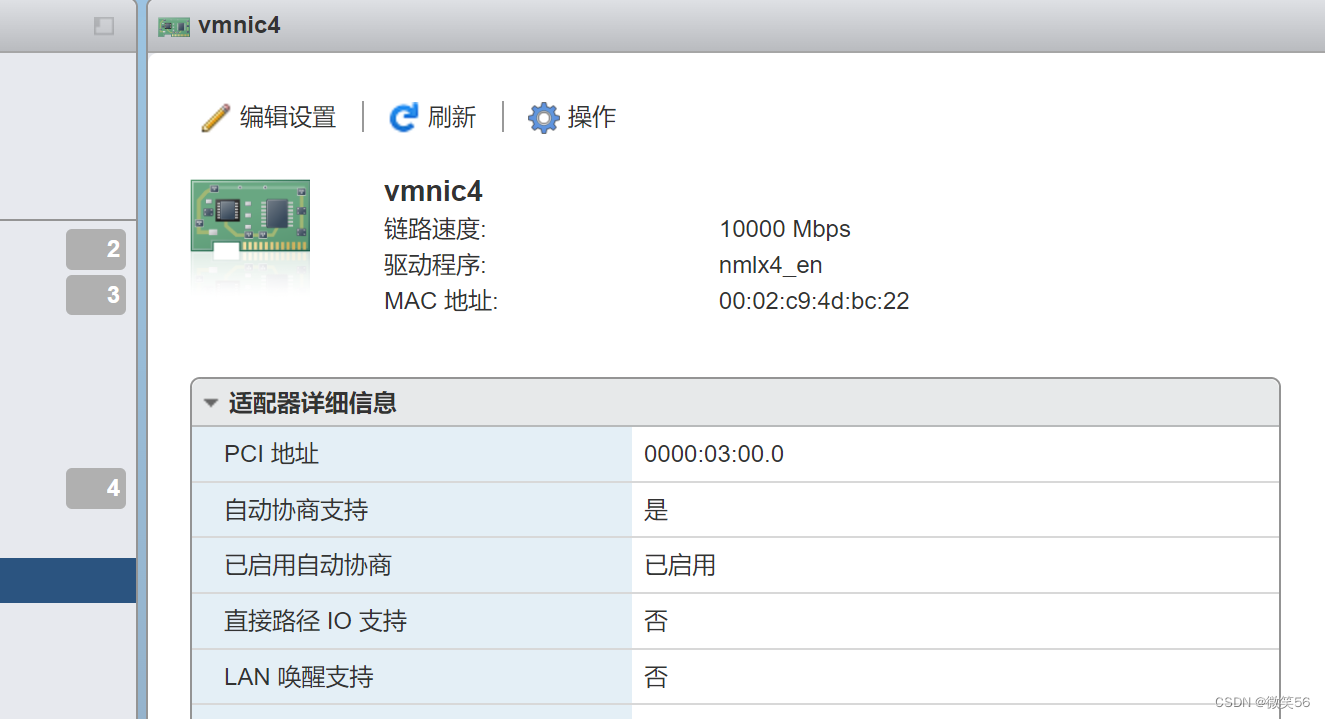
Task: Click the driver name nmlx4_en
Action: click(x=771, y=265)
